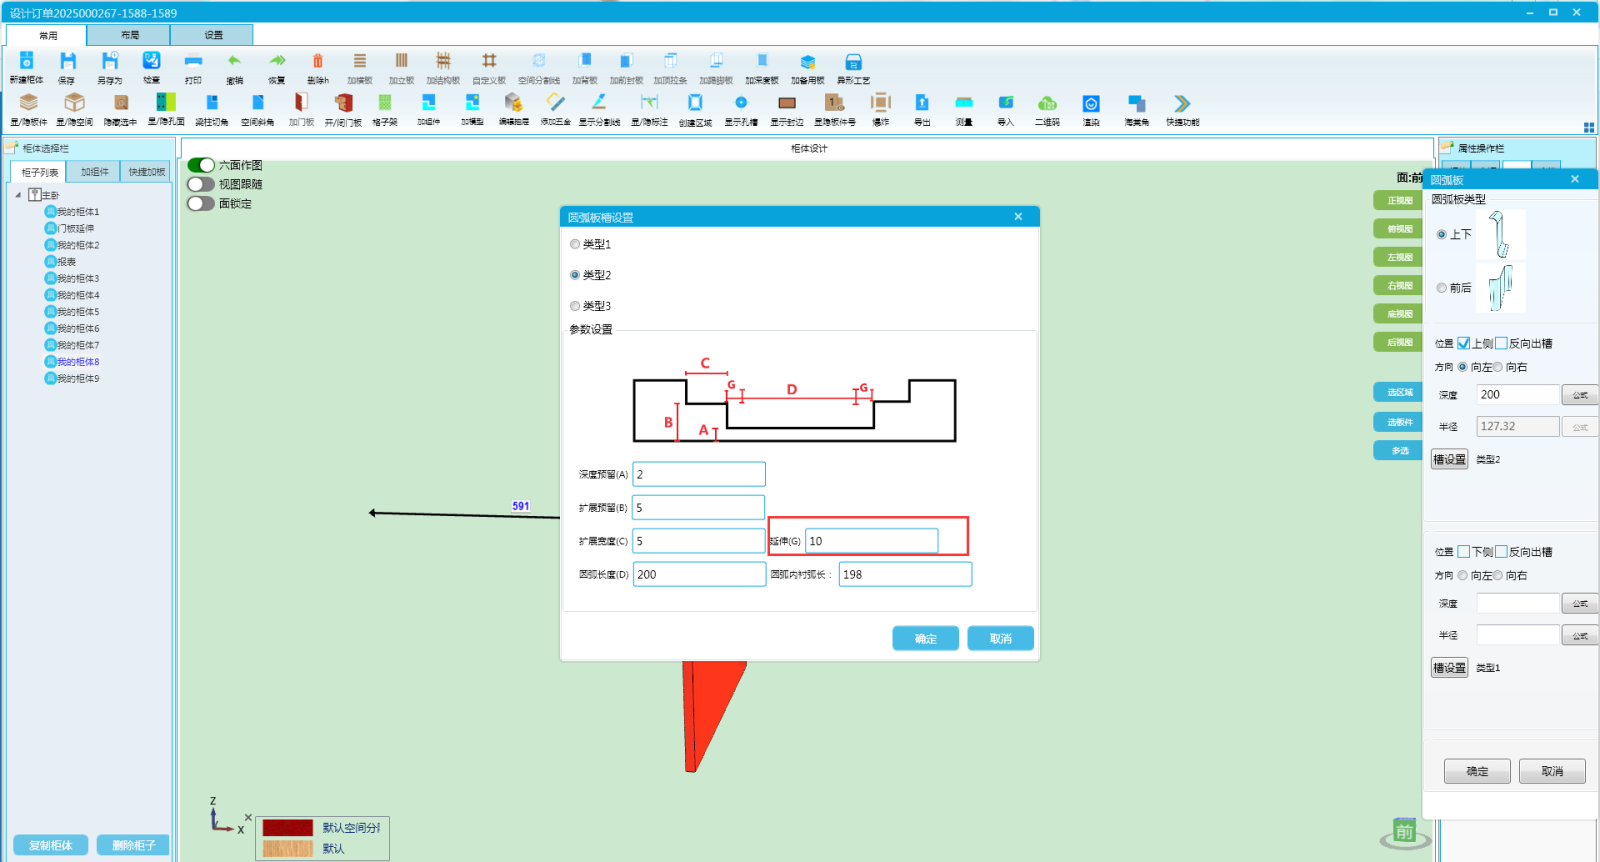Click the 保存 (Save) toolbar icon
Screen dimensions: 1600x862
click(67, 62)
